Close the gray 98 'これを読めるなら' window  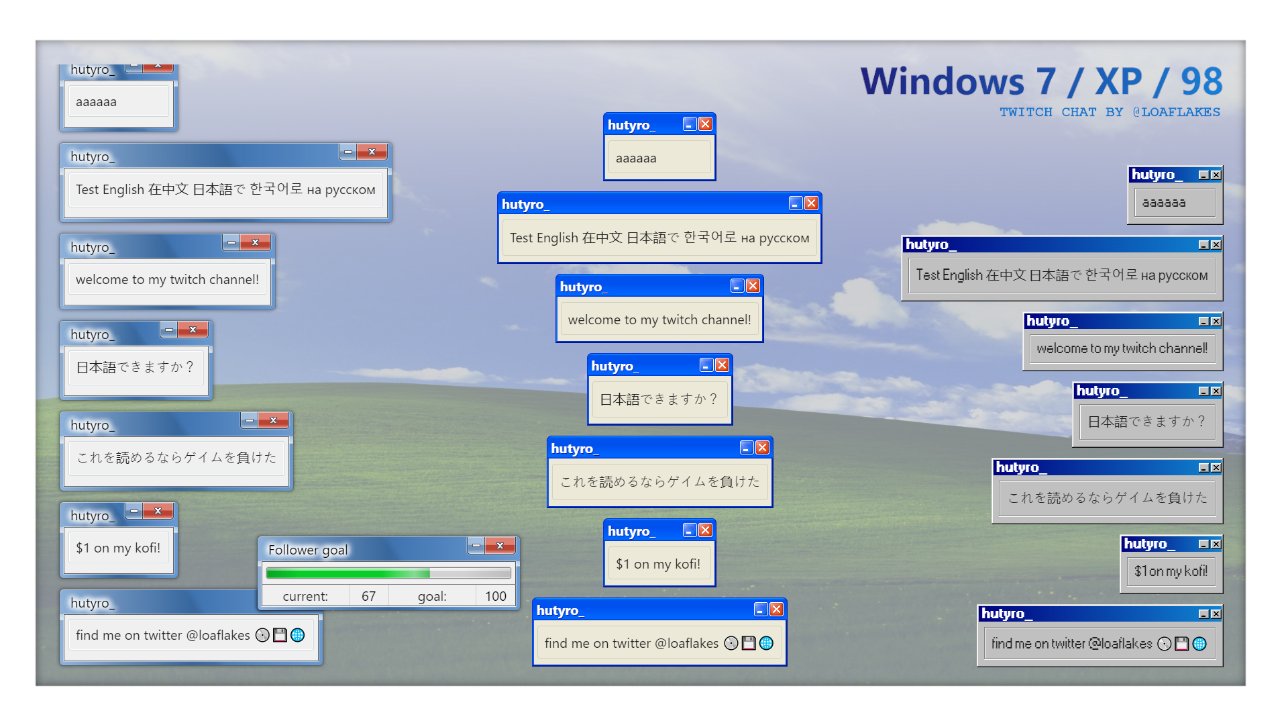[x=1216, y=468]
